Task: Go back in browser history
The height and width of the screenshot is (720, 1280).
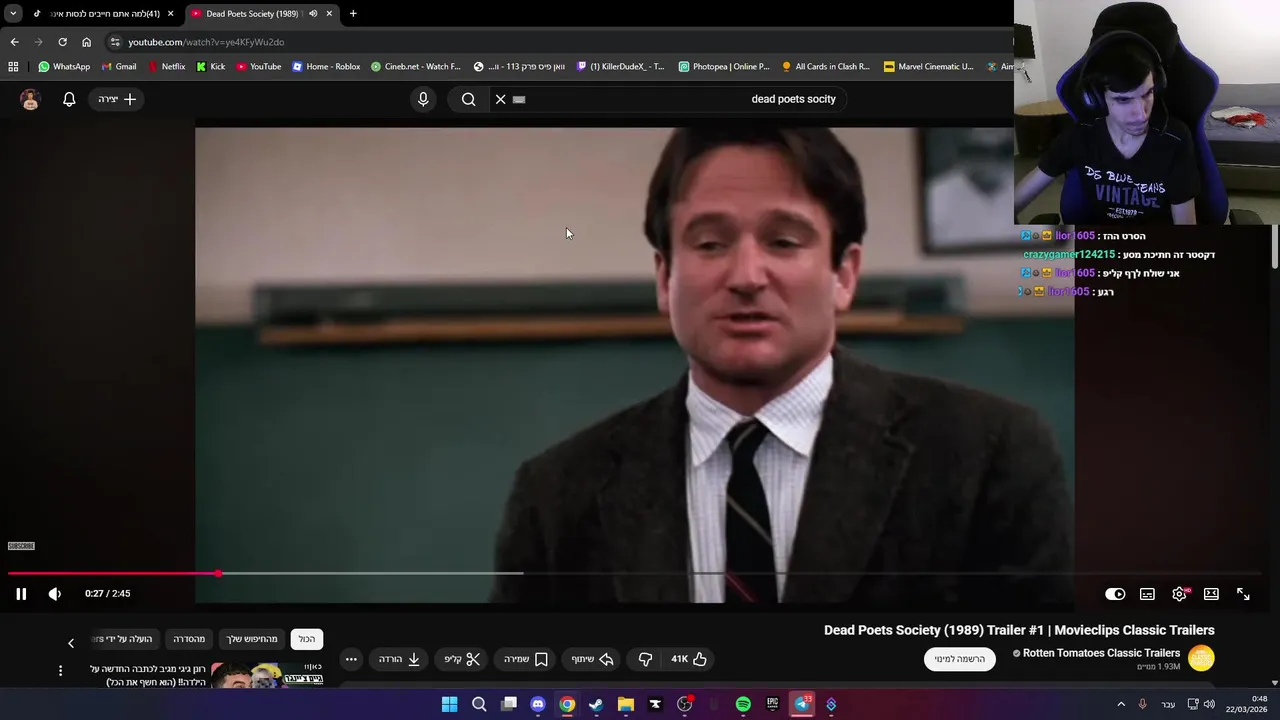Action: tap(14, 42)
